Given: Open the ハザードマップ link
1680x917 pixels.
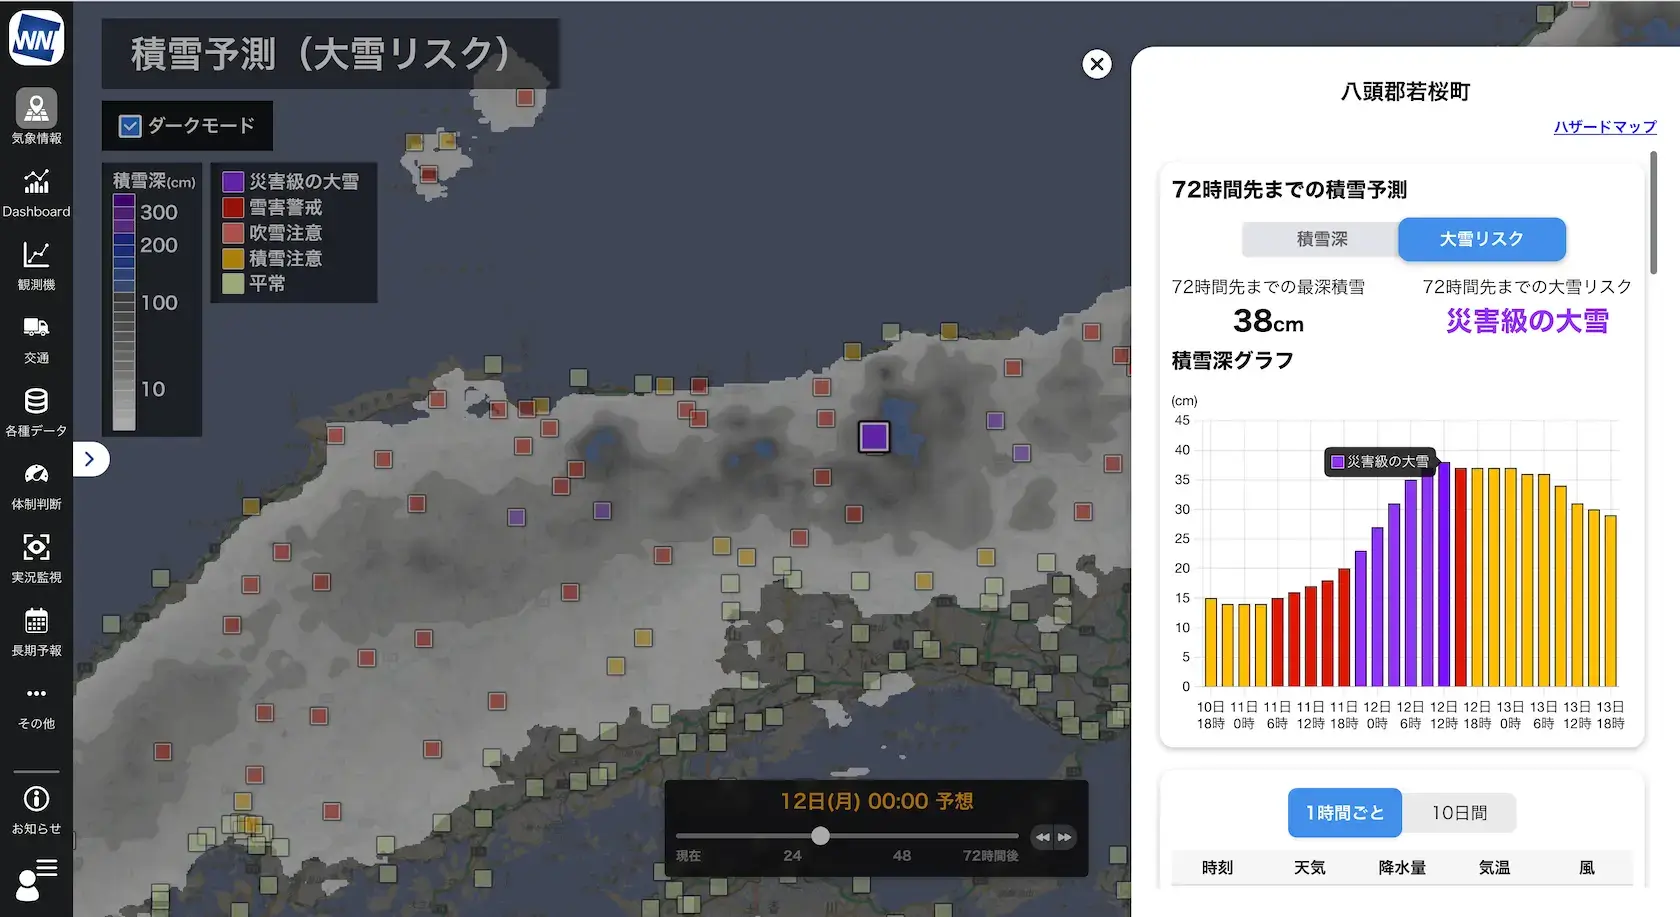Looking at the screenshot, I should [x=1603, y=127].
